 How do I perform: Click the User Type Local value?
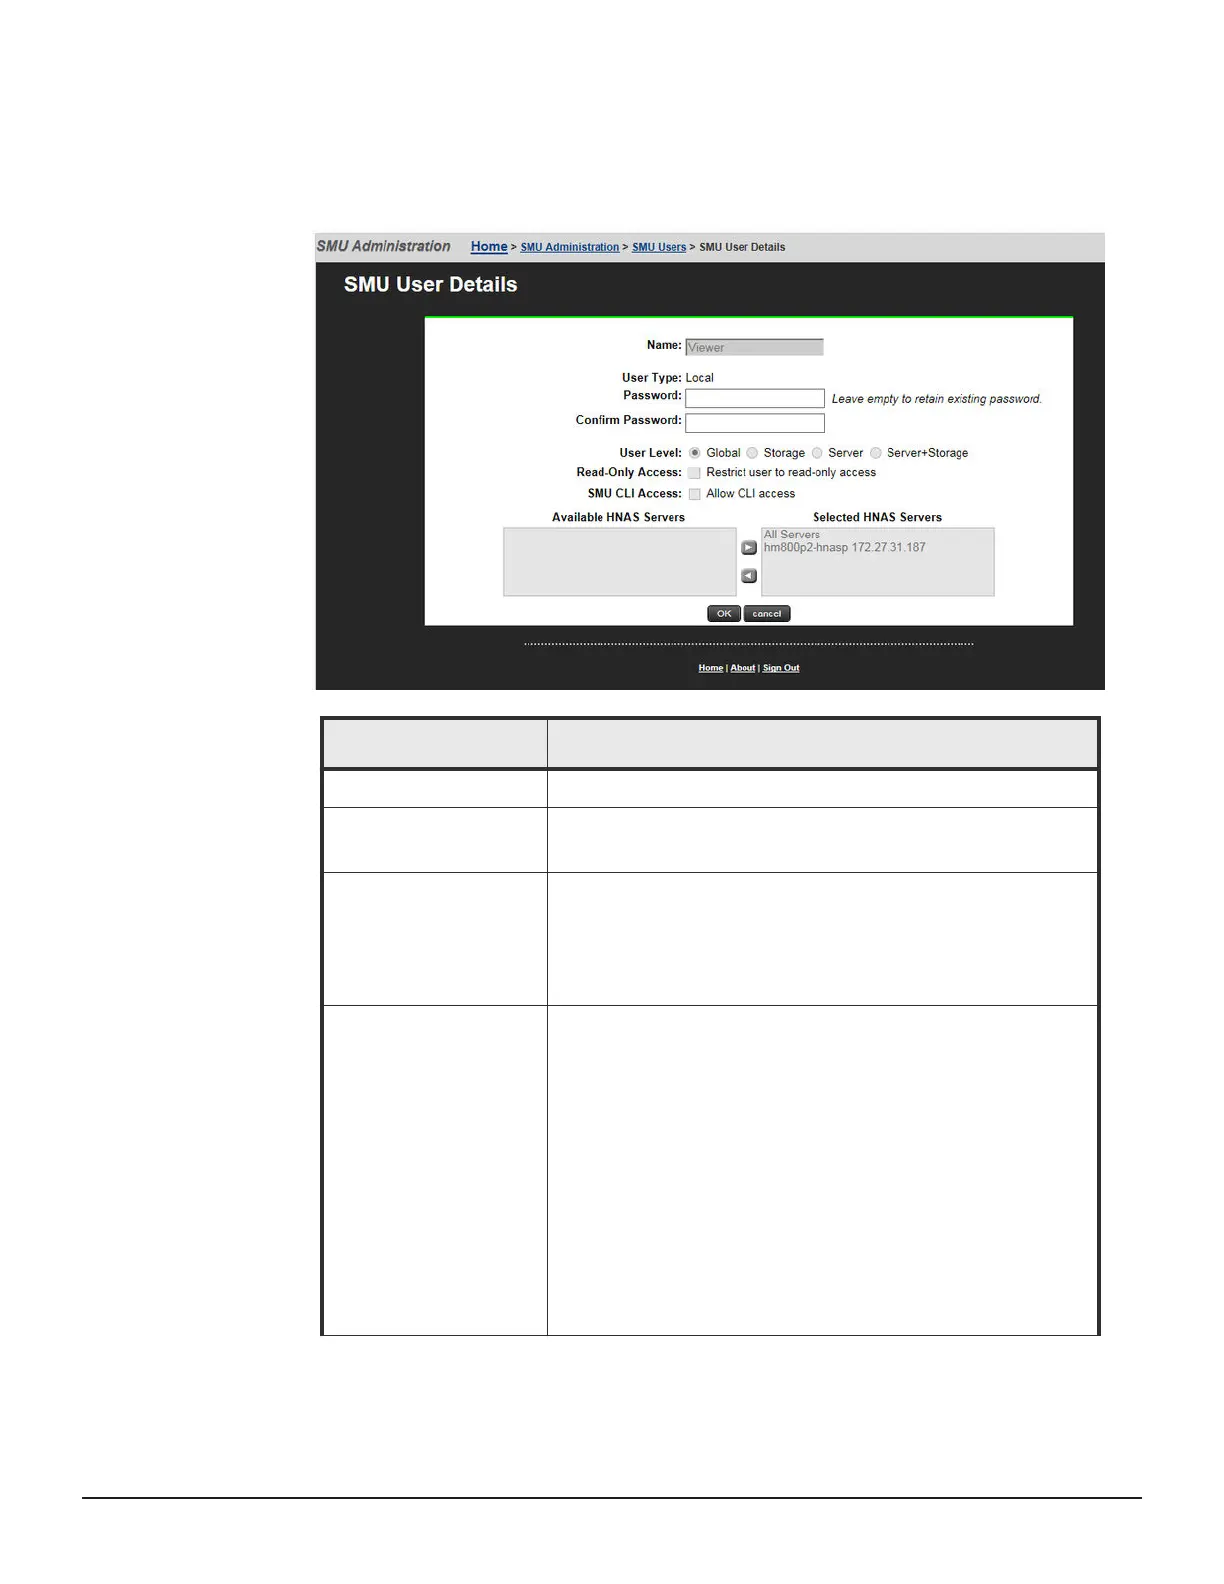point(700,378)
